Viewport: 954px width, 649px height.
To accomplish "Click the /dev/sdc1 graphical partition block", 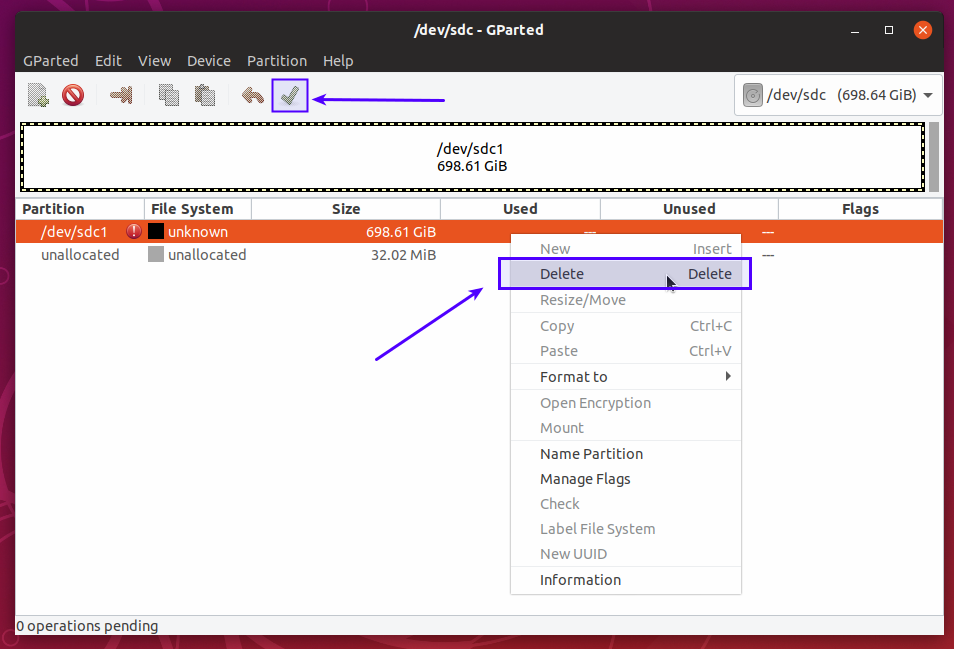I will [x=472, y=157].
